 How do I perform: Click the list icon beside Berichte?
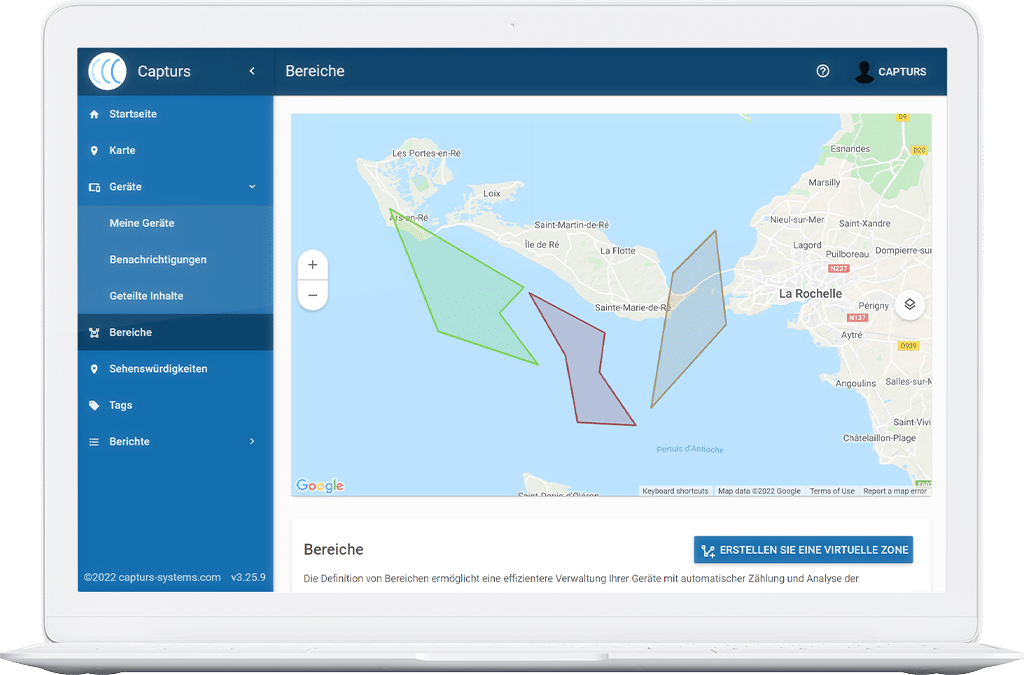(x=94, y=442)
